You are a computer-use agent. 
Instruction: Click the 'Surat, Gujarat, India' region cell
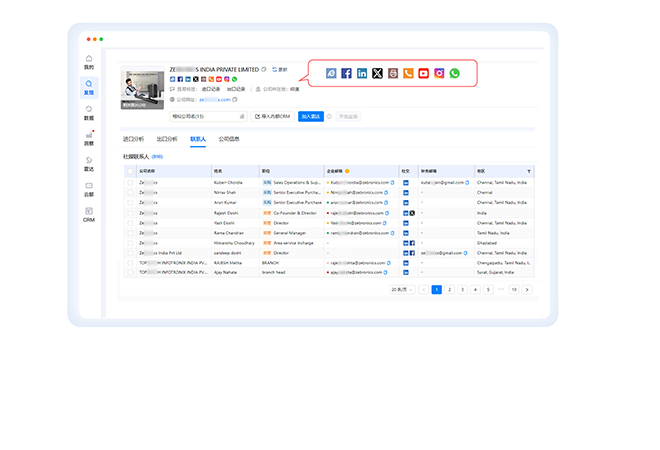click(495, 272)
